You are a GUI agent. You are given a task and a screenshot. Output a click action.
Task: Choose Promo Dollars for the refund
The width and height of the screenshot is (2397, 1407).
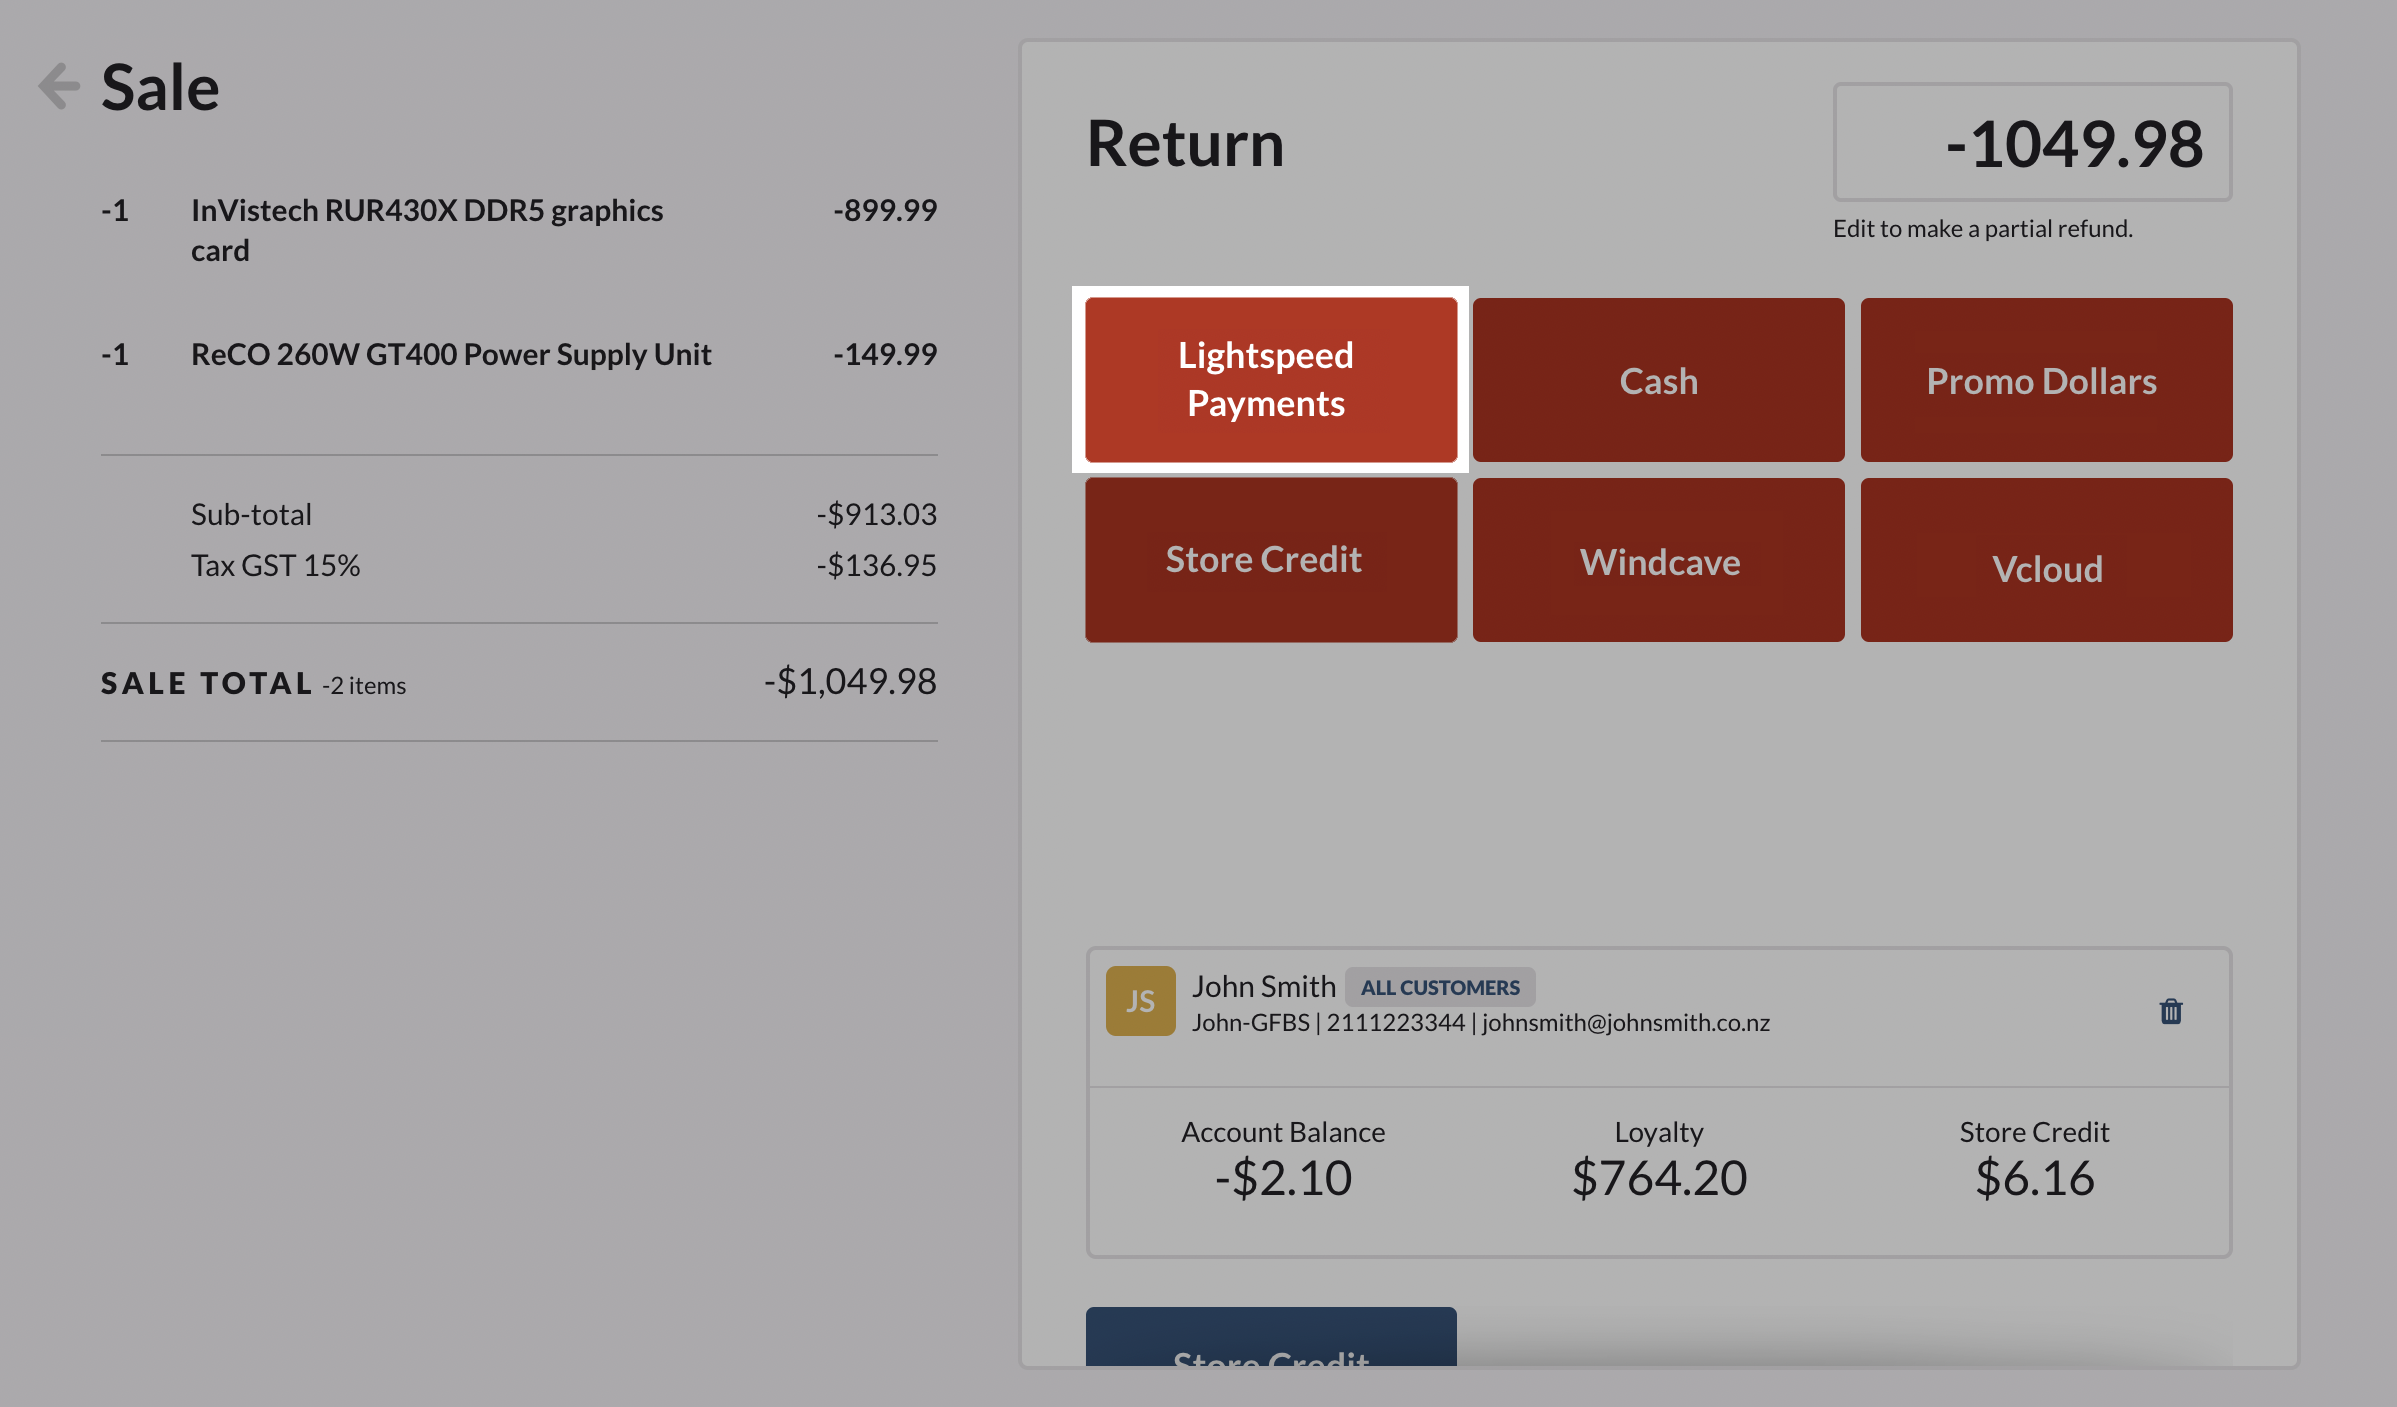pos(2044,380)
